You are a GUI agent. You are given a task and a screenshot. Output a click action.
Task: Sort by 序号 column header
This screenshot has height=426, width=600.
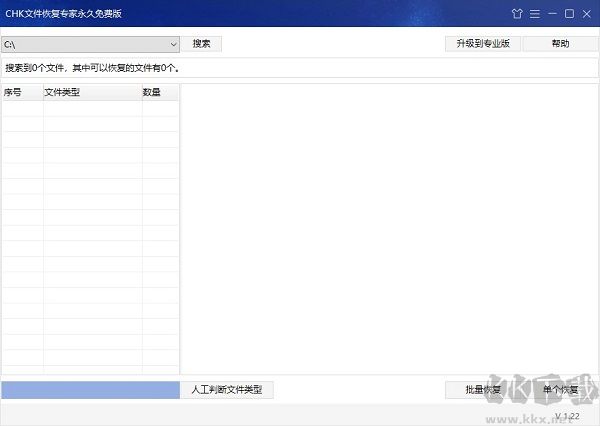23,92
